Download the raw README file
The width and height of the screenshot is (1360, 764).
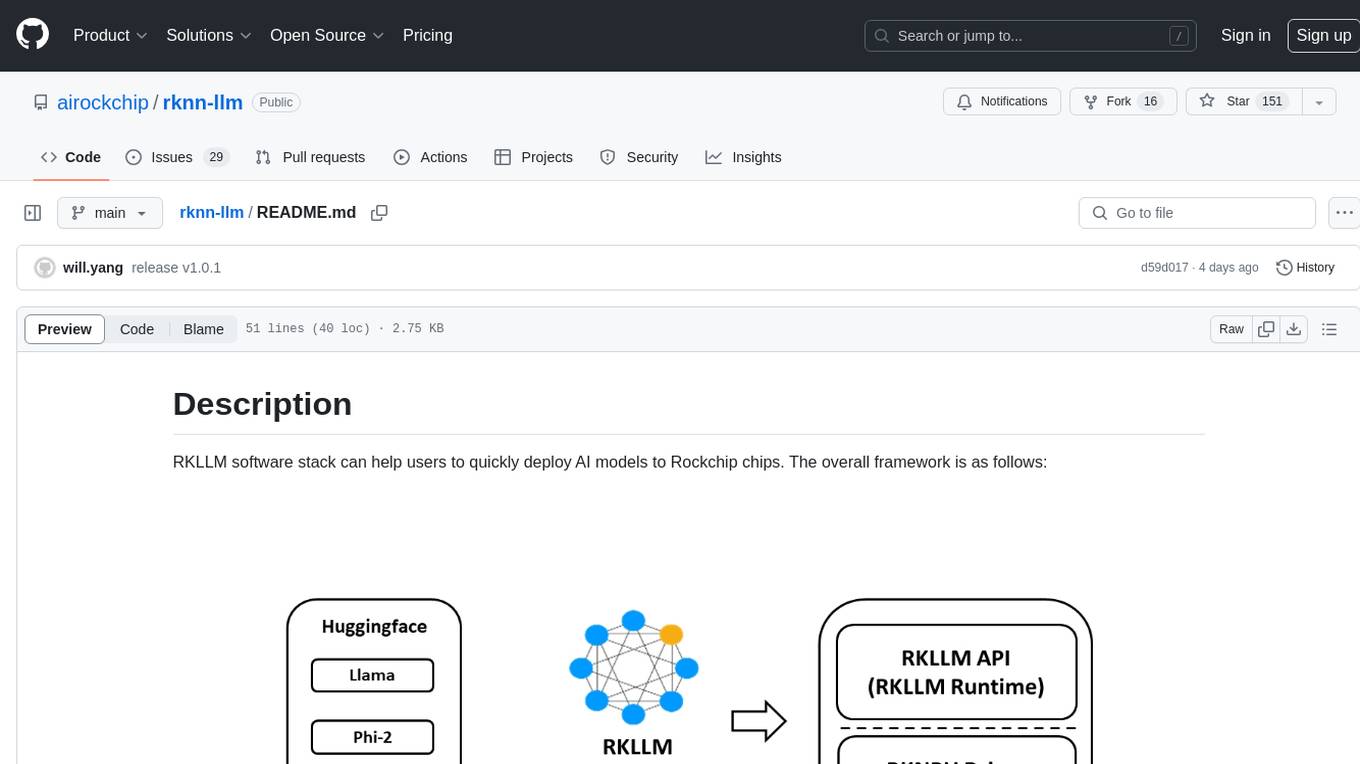click(1293, 329)
